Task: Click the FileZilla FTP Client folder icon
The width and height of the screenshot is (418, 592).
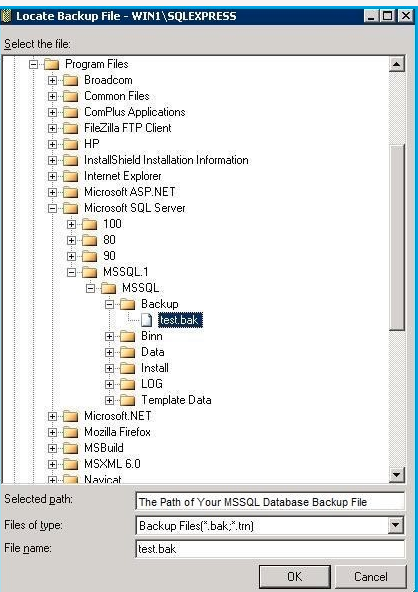Action: 71,128
